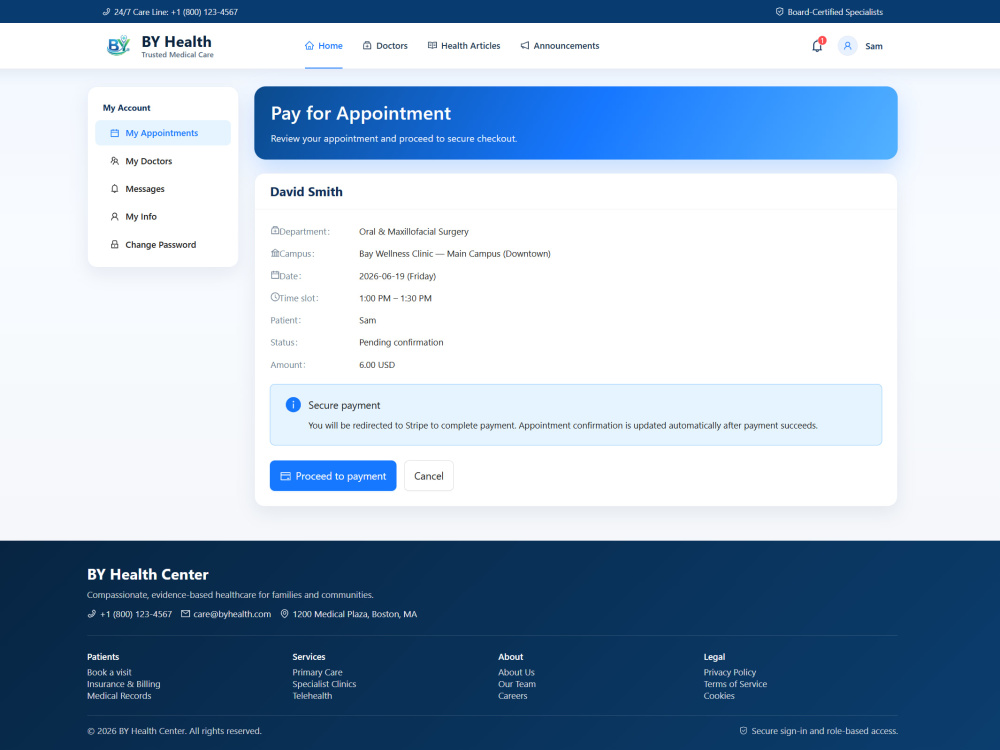Open Primary Care link
1000x750 pixels.
(318, 672)
